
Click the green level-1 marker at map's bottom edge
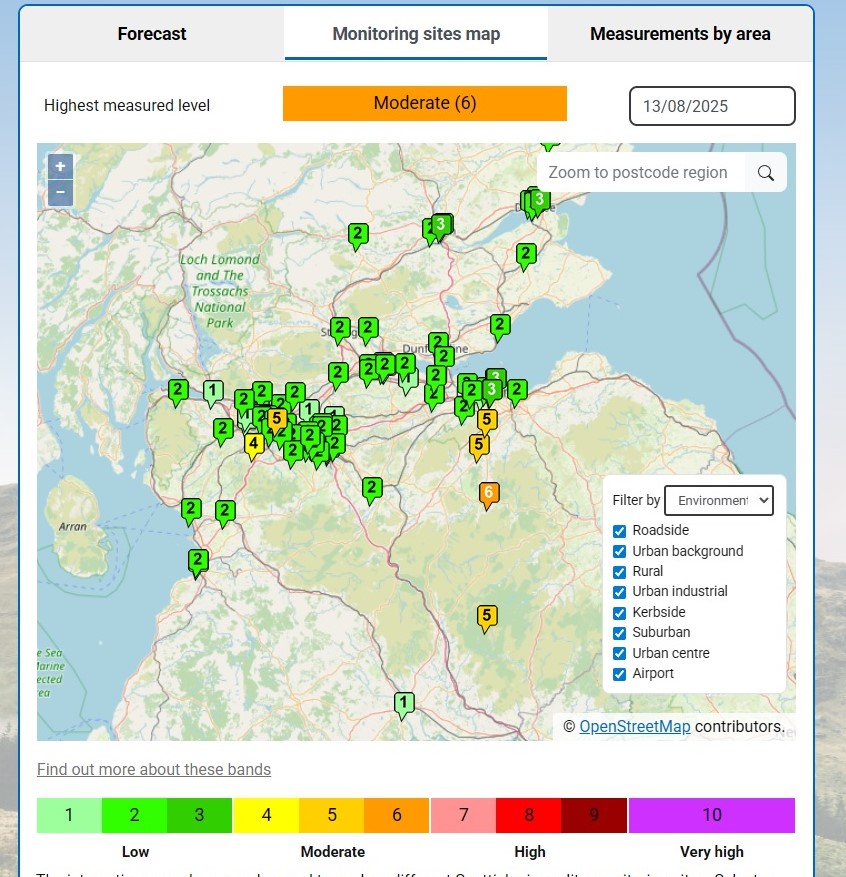coord(403,704)
